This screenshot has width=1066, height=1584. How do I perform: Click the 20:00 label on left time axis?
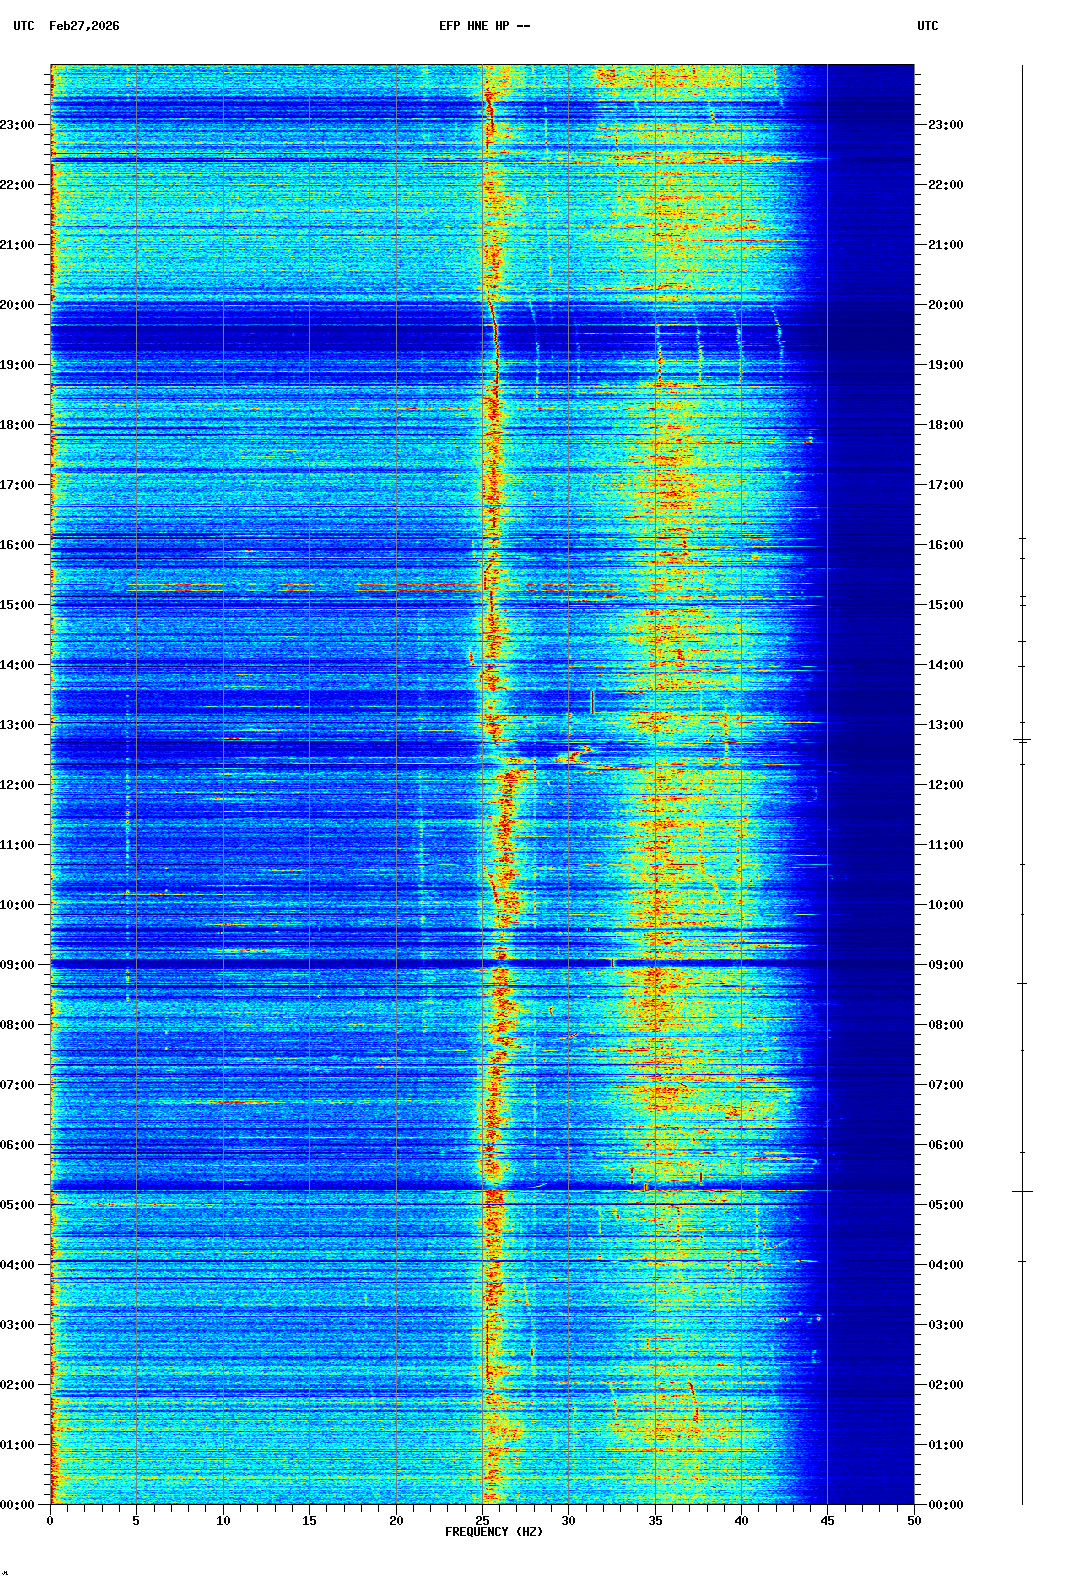click(x=17, y=305)
